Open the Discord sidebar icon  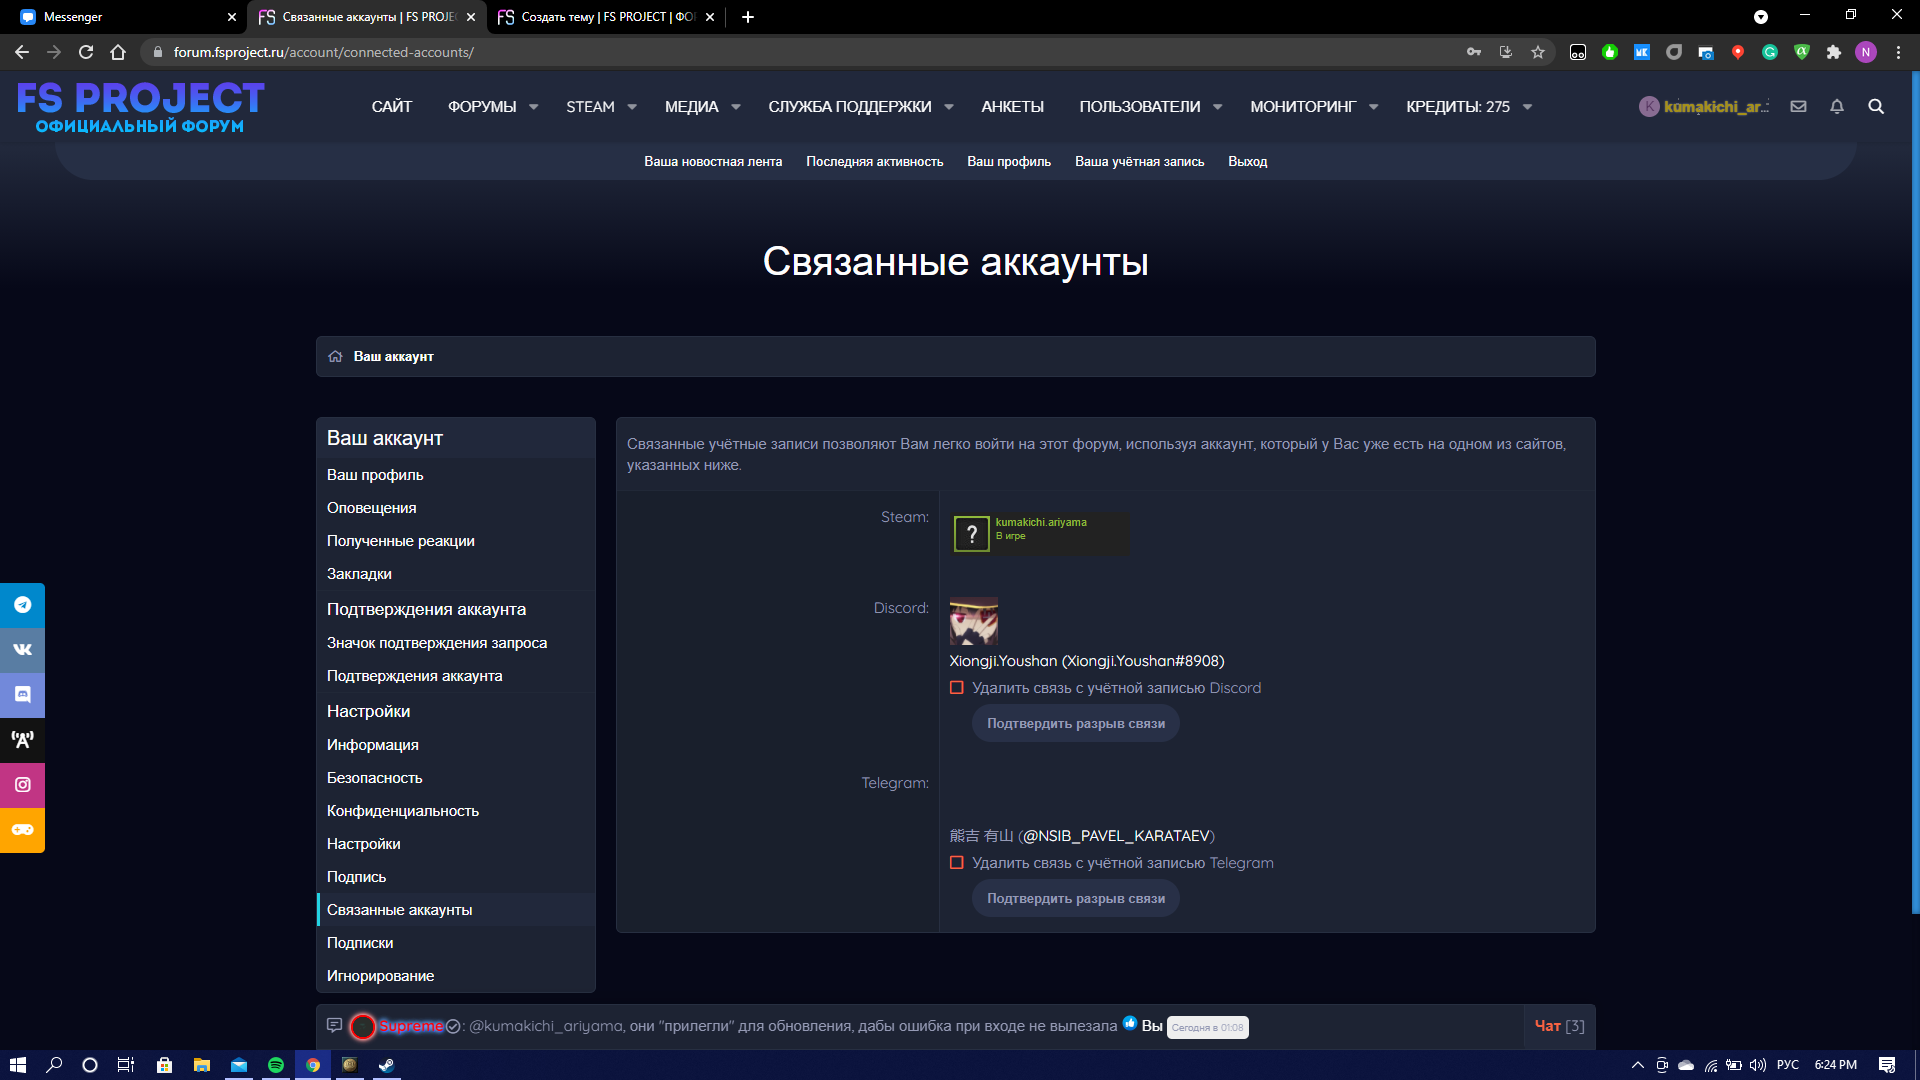point(22,695)
